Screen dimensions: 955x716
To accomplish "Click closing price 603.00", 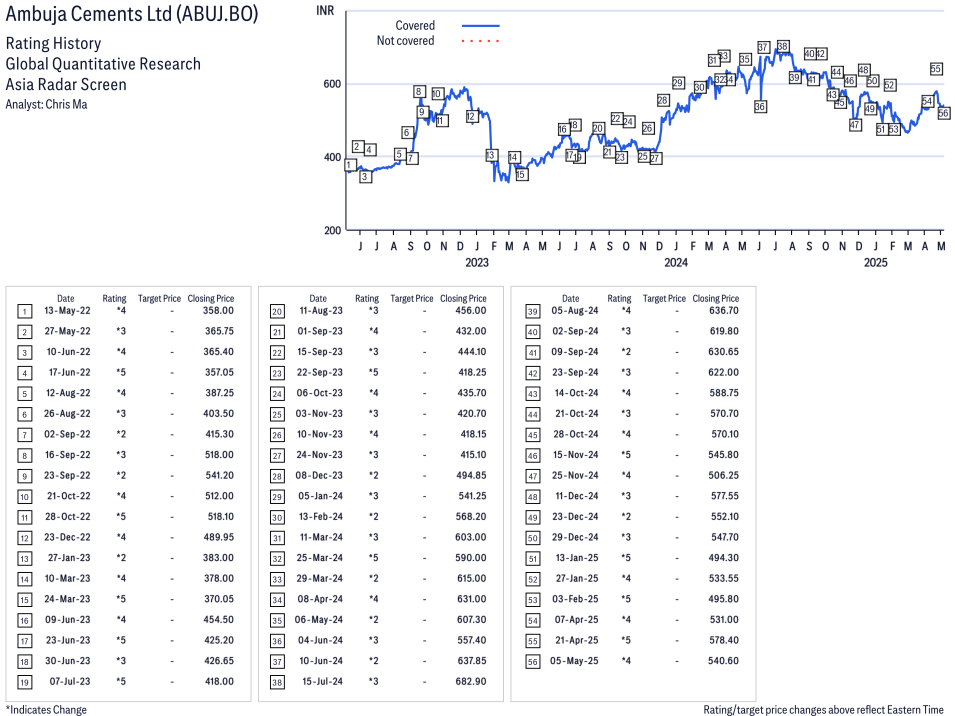I will tap(471, 537).
